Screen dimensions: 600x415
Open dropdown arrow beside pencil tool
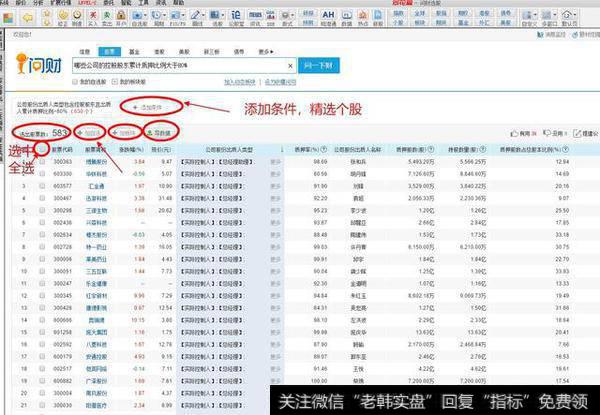202,16
